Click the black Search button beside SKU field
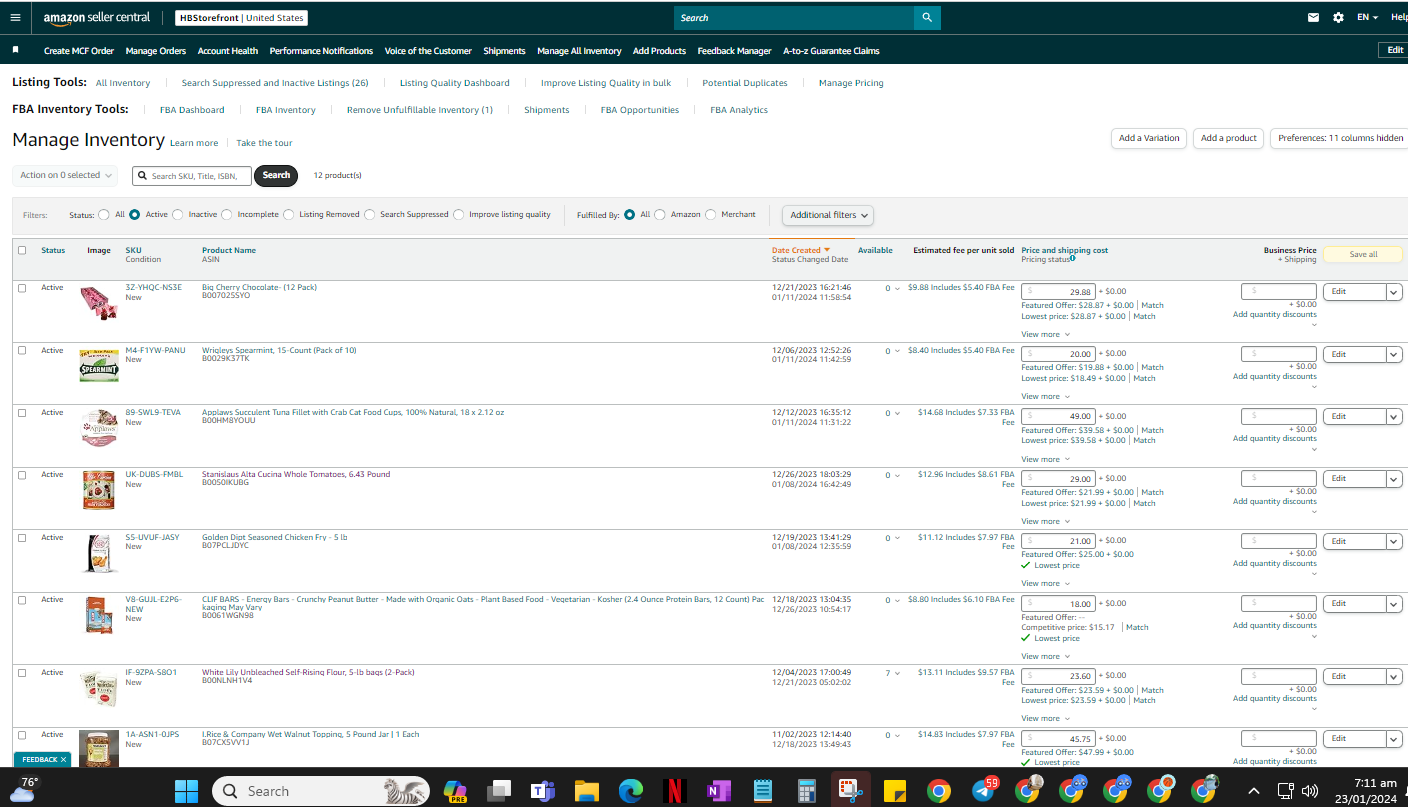 pos(276,176)
